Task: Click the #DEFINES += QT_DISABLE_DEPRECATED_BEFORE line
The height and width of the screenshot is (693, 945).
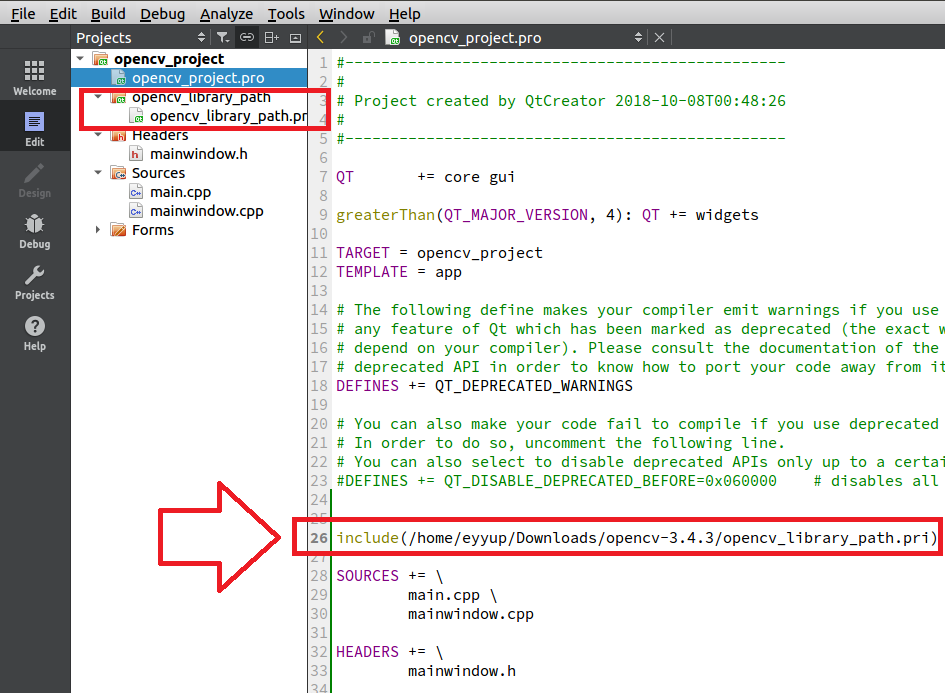Action: click(556, 481)
